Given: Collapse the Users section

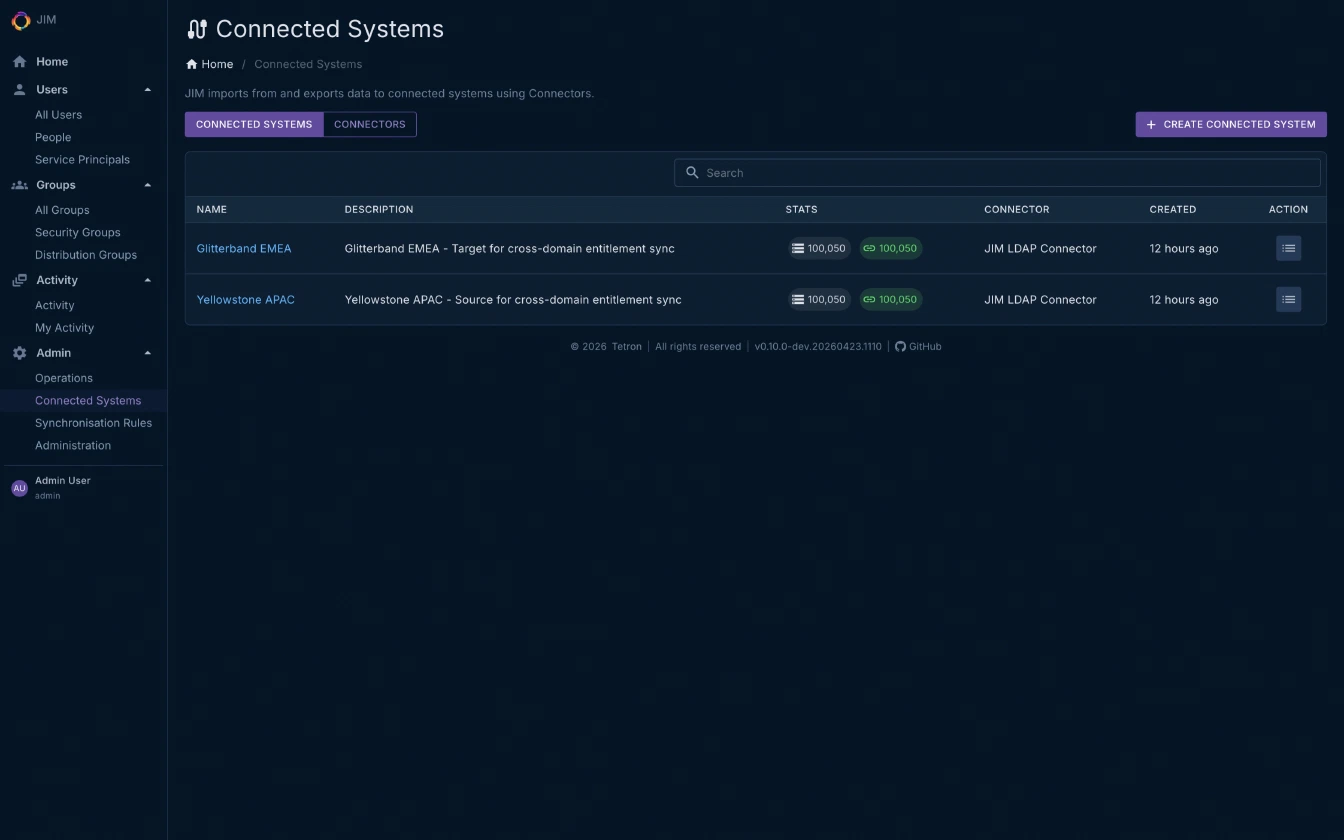Looking at the screenshot, I should [147, 89].
